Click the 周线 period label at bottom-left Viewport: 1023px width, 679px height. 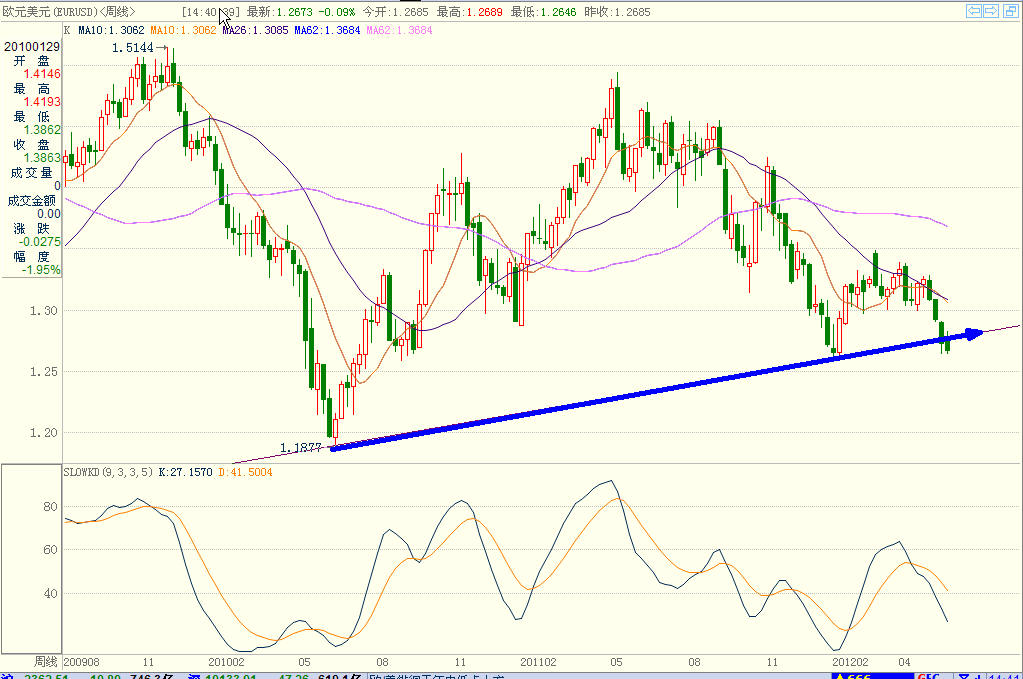point(46,662)
